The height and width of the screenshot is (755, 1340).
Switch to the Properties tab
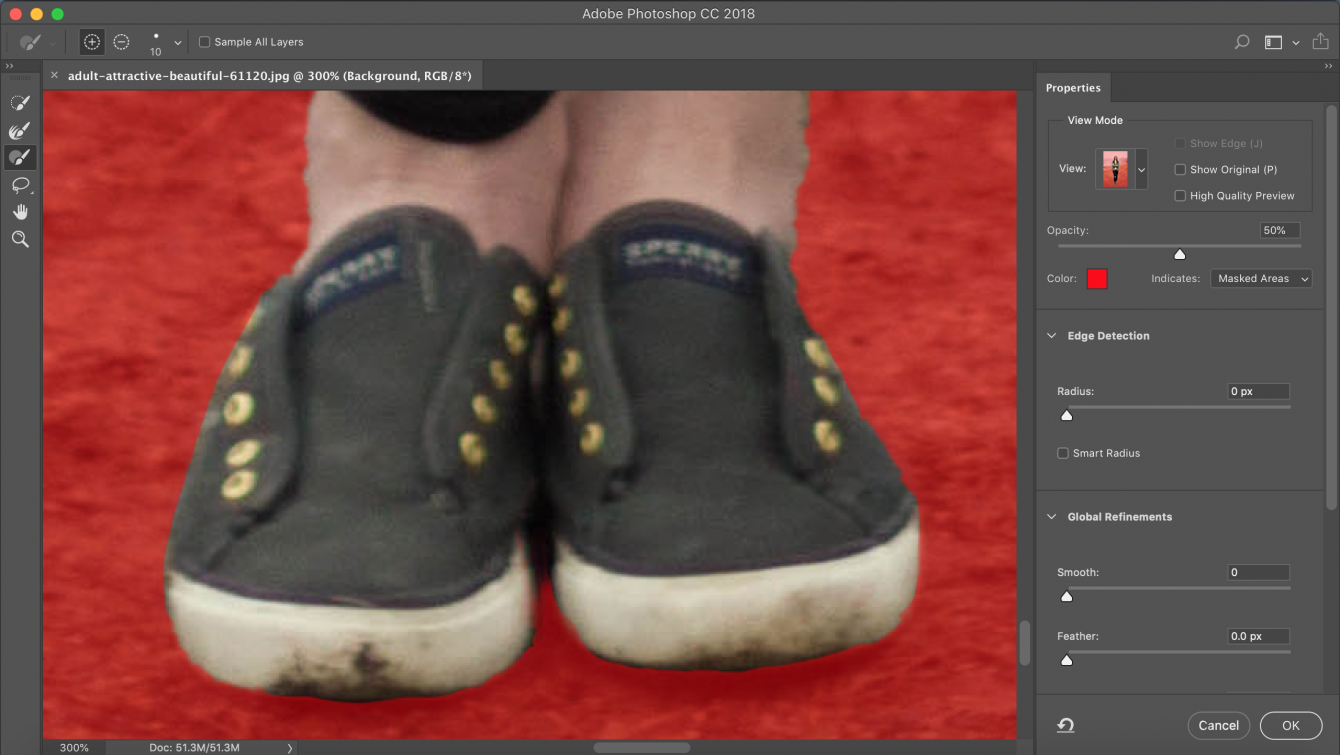(x=1073, y=88)
